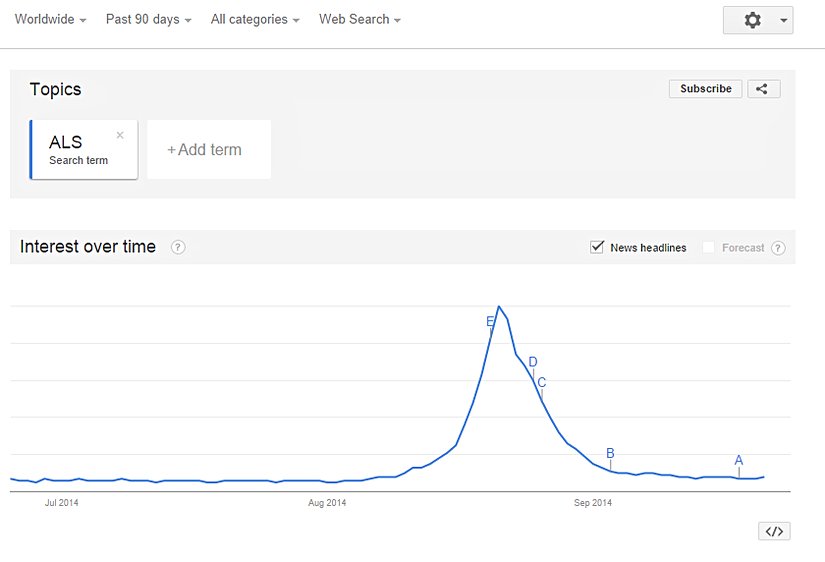Open the Web Search type dropdown

[x=360, y=19]
